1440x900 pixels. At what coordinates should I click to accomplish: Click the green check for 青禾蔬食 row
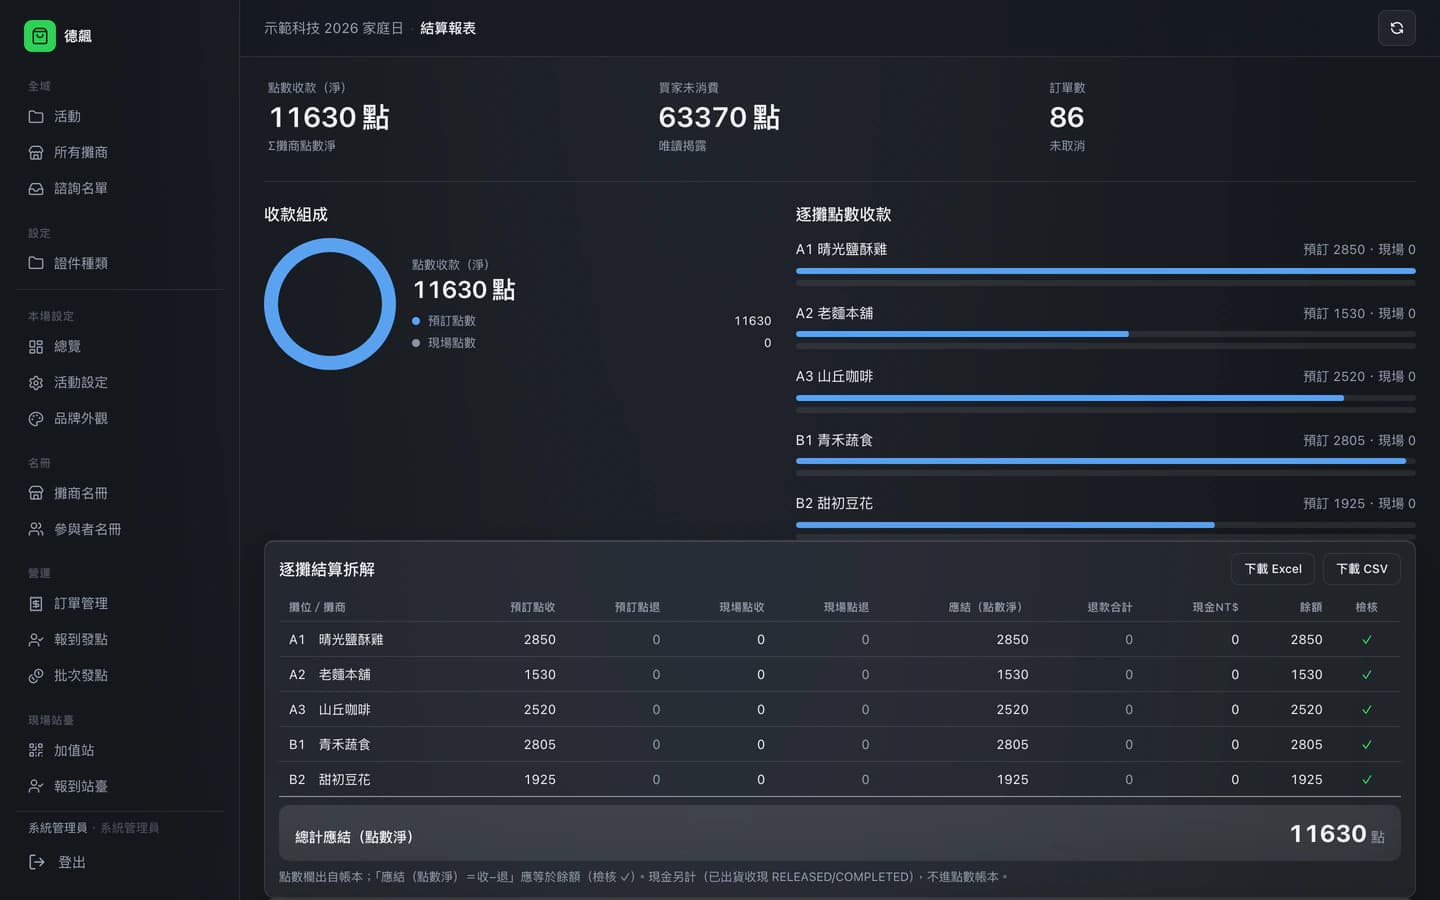coord(1367,745)
